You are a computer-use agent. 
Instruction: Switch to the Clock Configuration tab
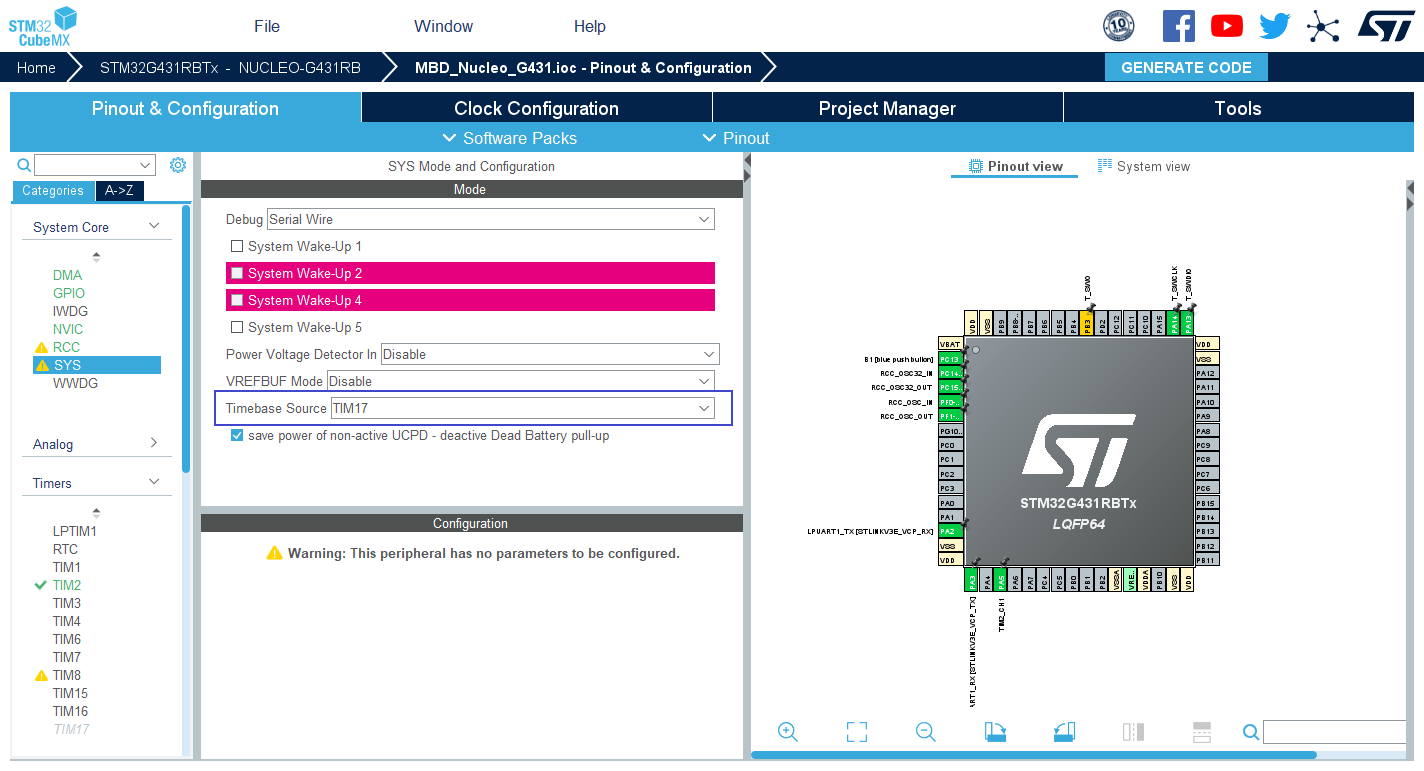536,107
